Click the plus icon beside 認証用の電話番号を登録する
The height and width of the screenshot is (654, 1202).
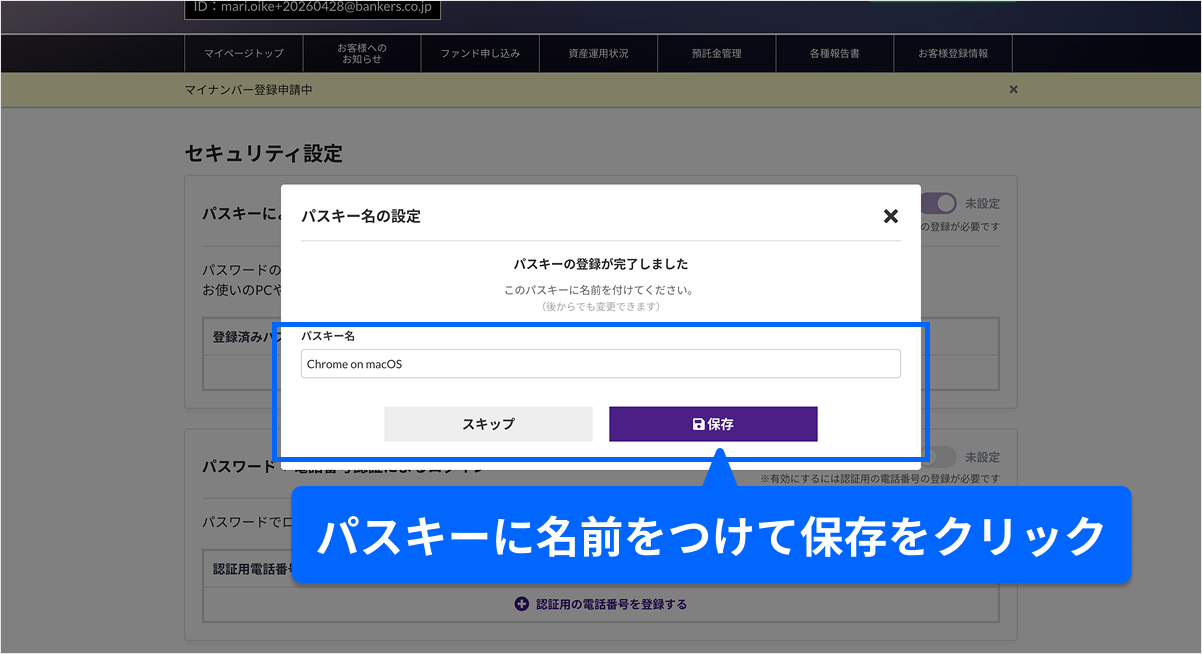(x=521, y=604)
